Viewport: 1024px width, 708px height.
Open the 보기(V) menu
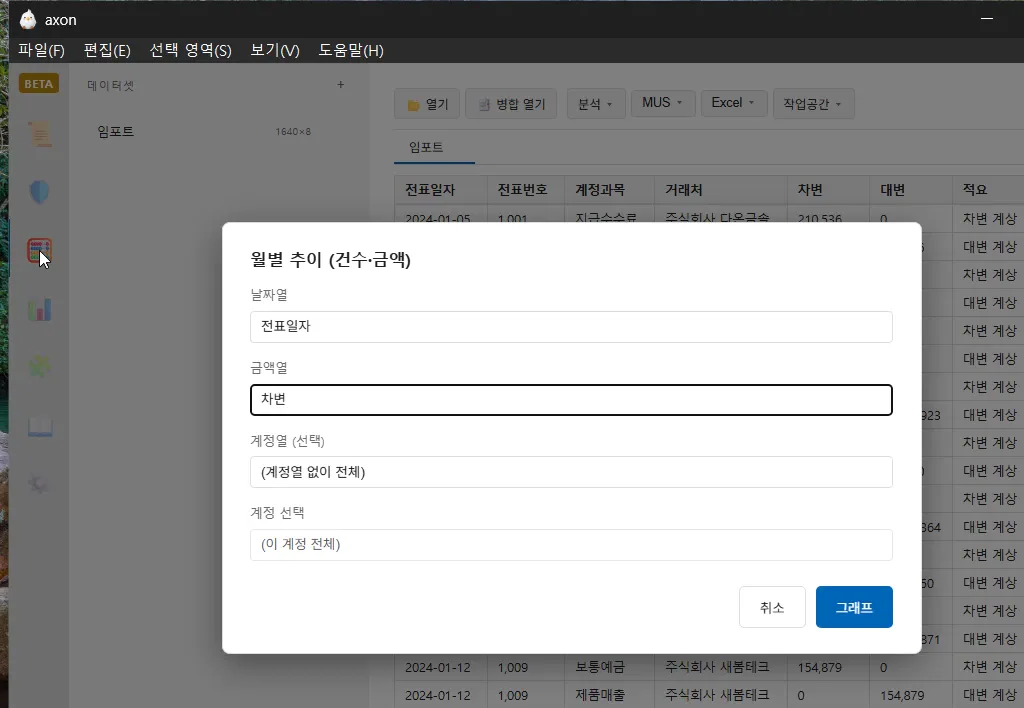coord(275,50)
